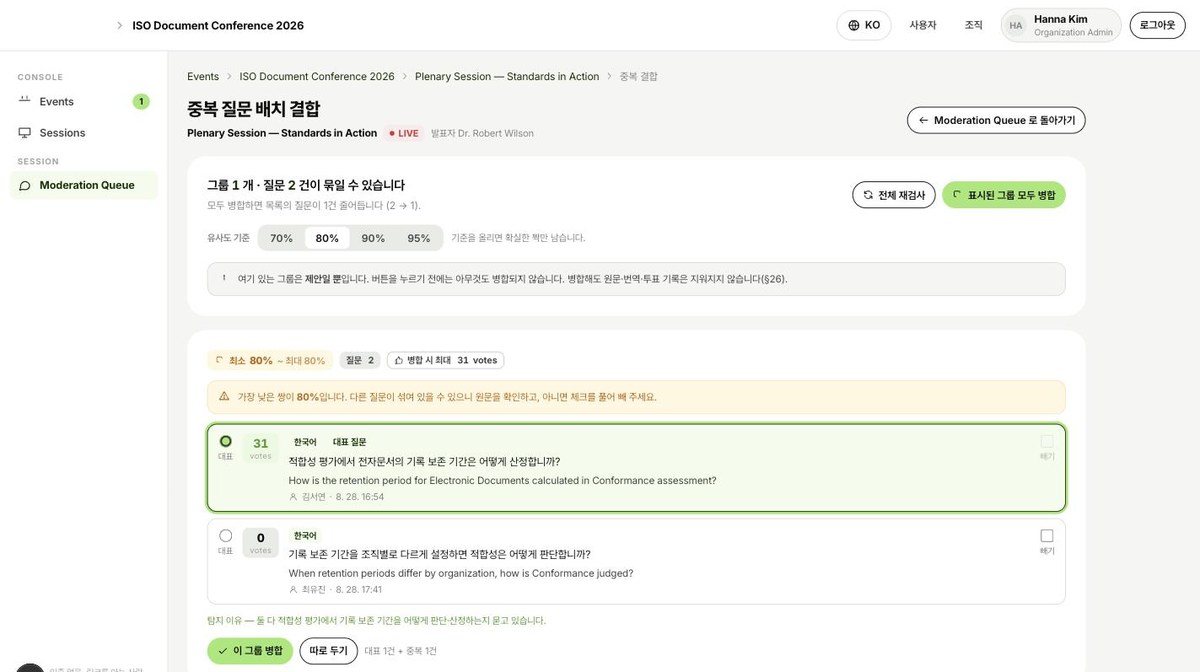Click the thumbs-up max votes badge
Viewport: 1200px width, 672px height.
[x=446, y=360]
